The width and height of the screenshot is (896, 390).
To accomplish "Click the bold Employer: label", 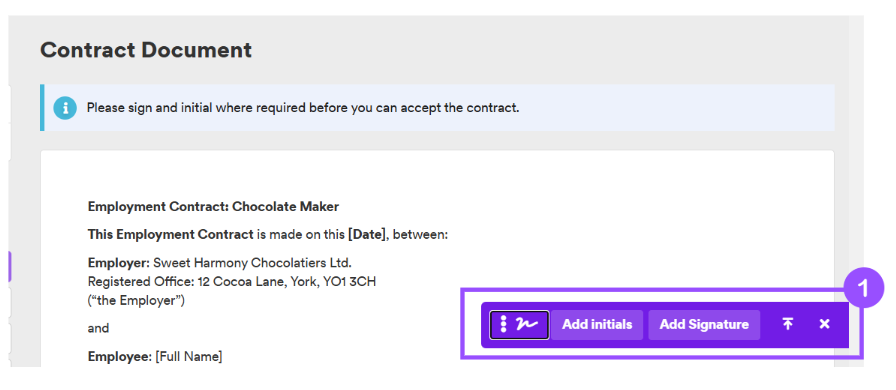I will pyautogui.click(x=119, y=263).
